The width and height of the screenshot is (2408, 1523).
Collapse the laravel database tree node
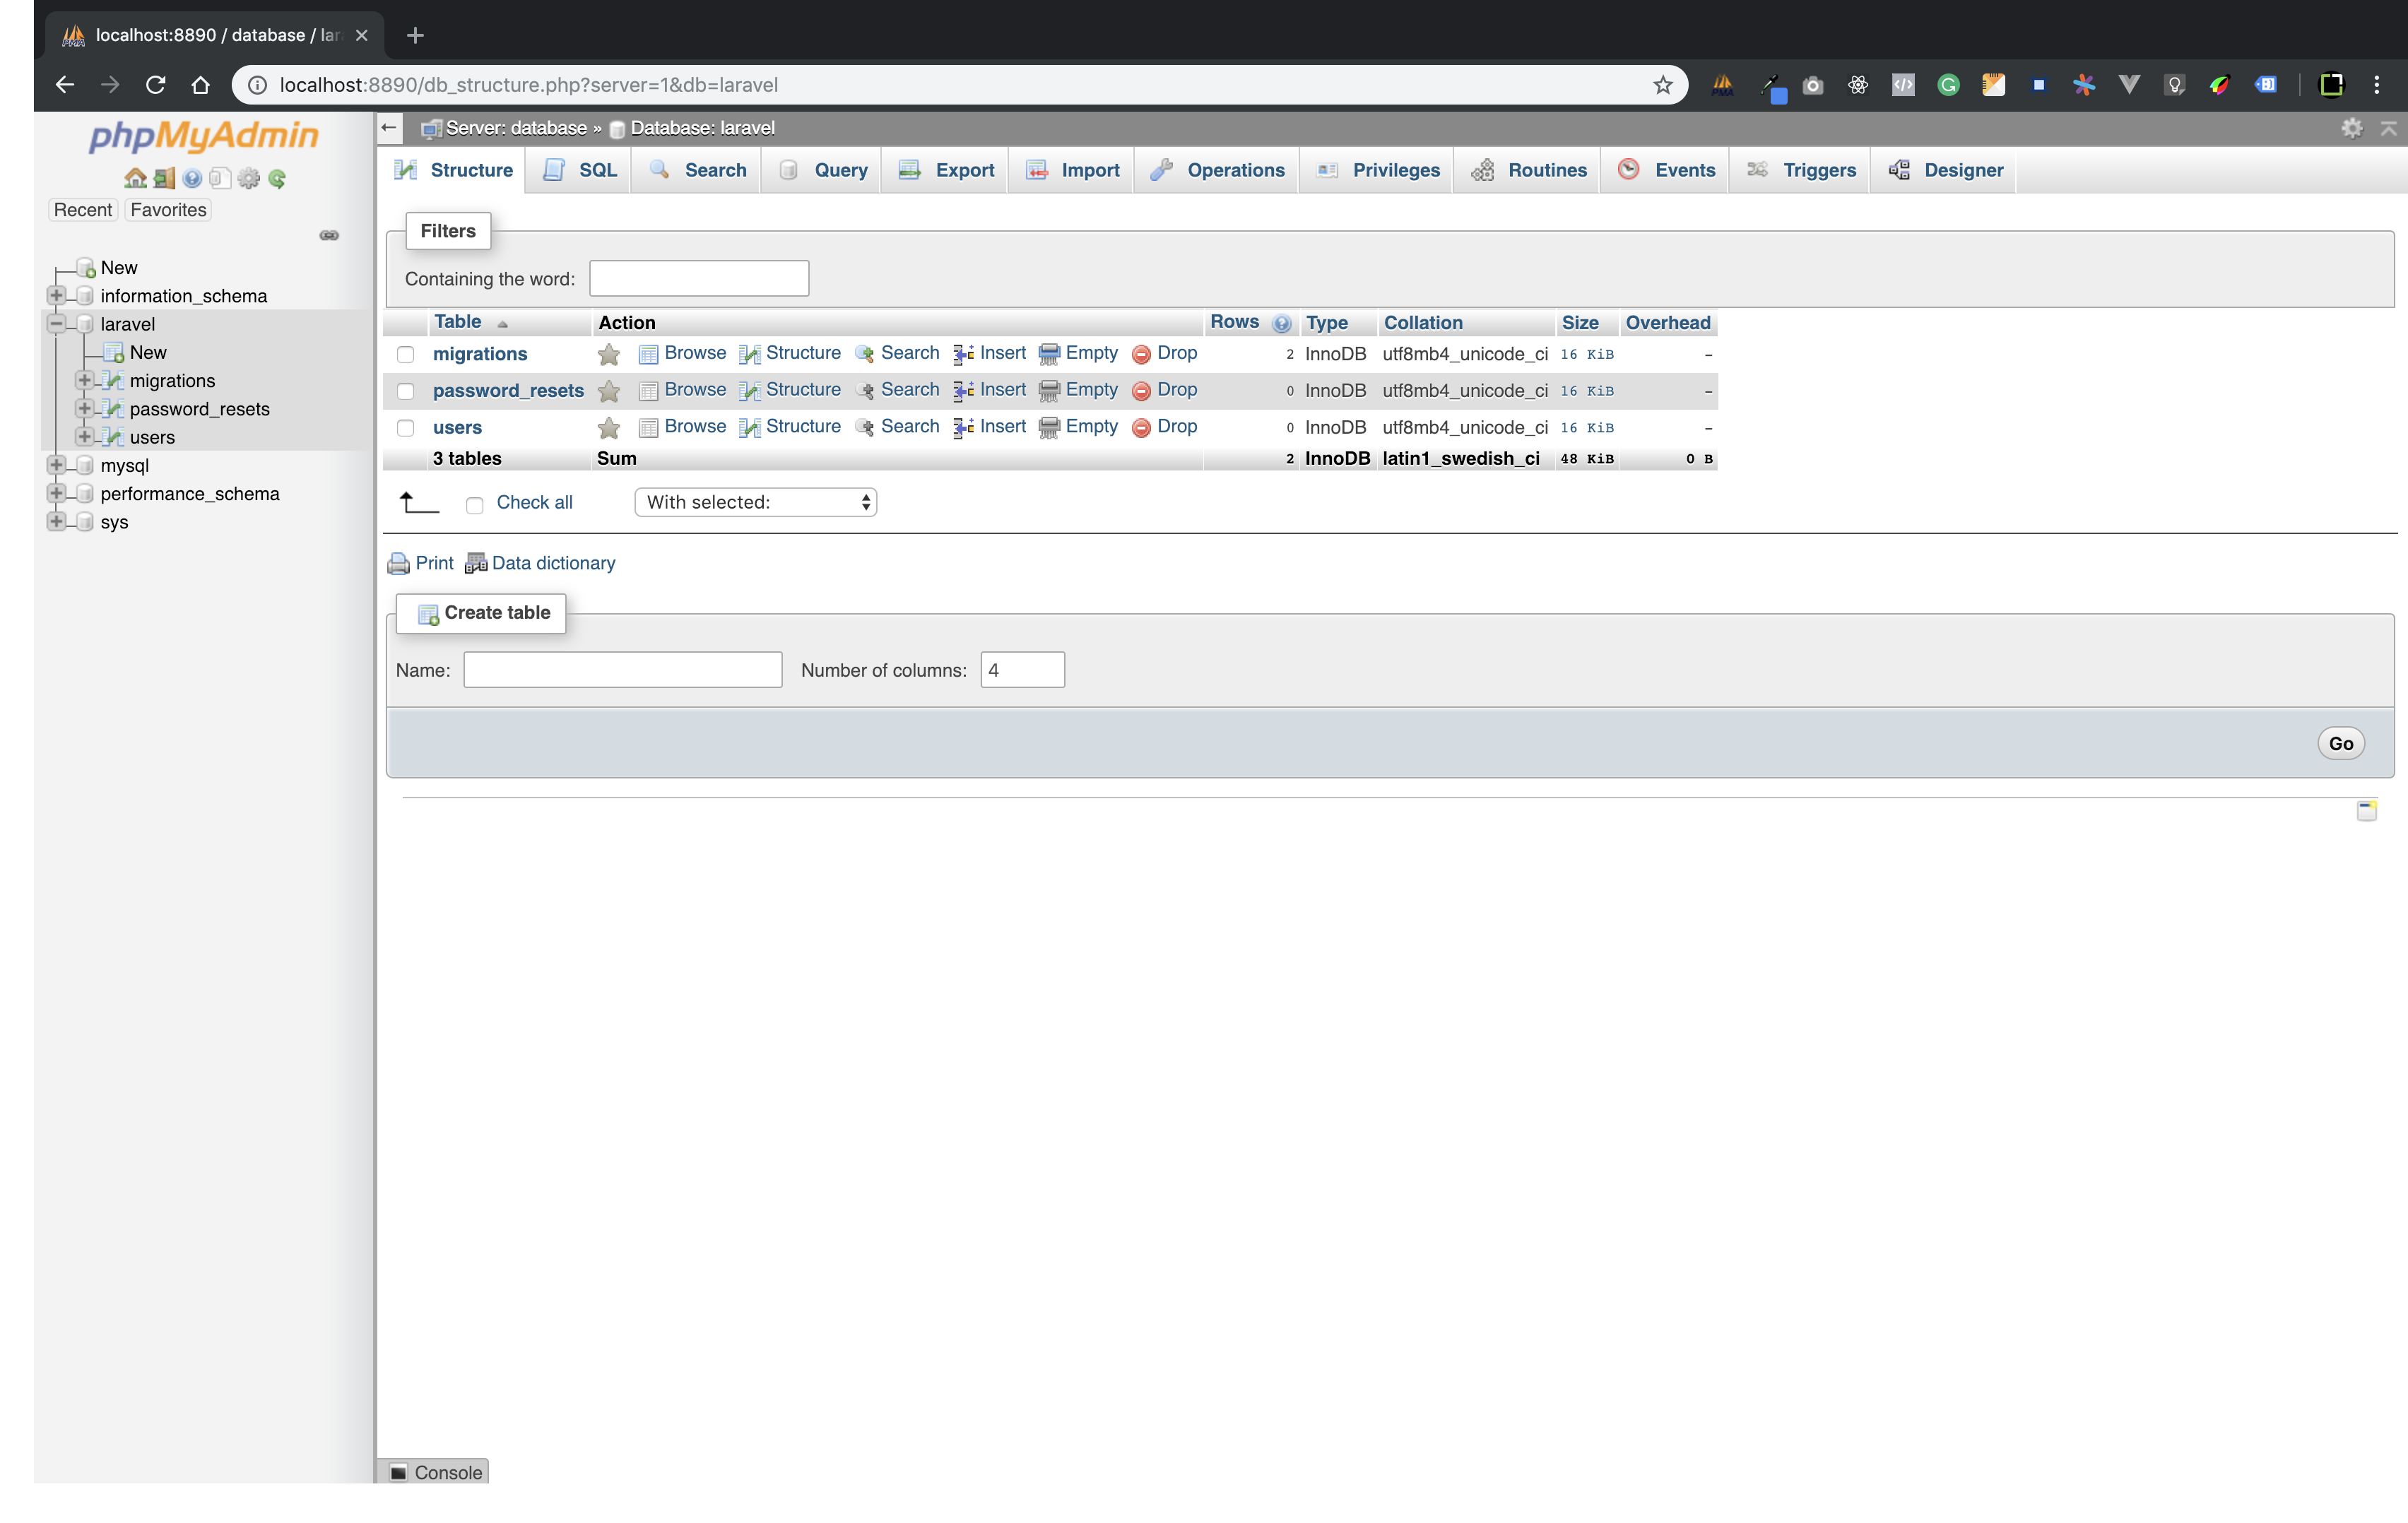[x=57, y=323]
